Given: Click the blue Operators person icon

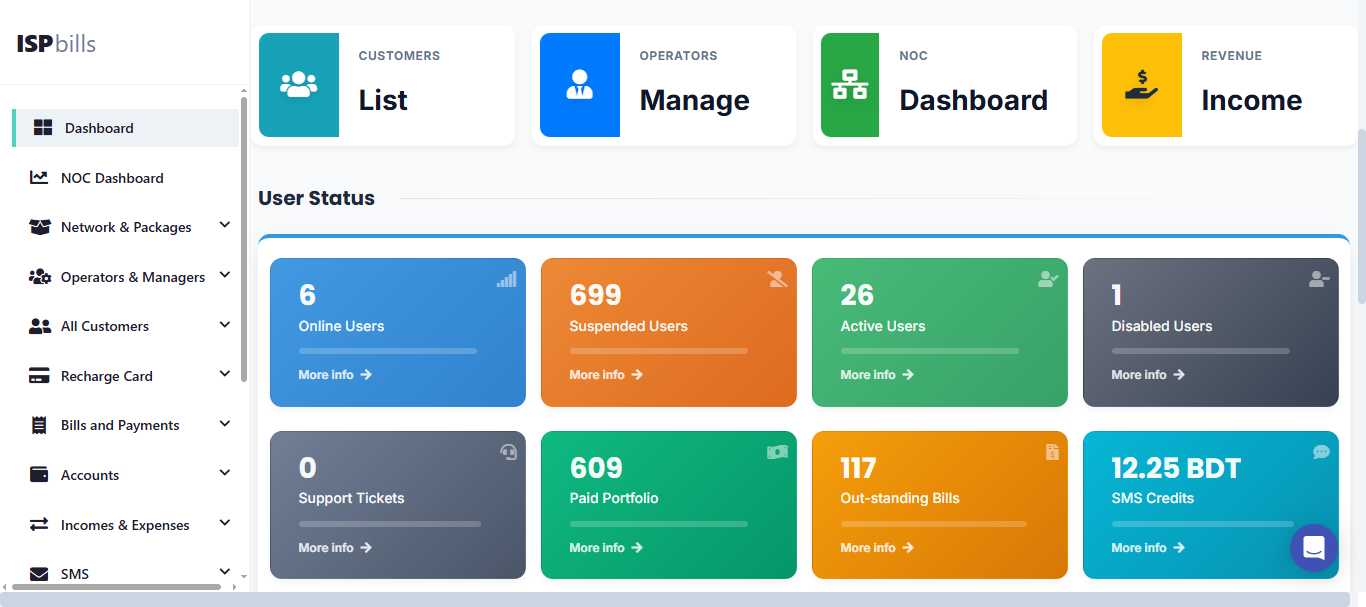Looking at the screenshot, I should (580, 85).
